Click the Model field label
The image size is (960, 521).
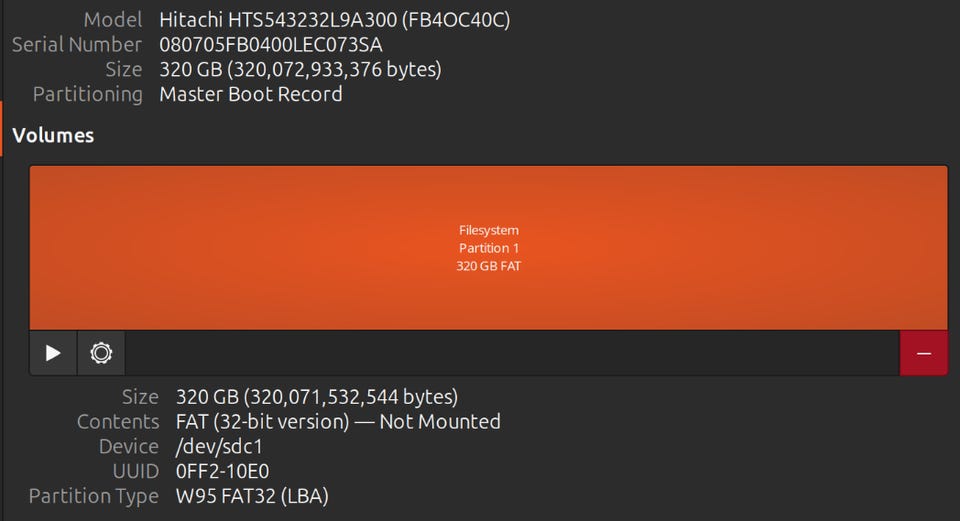pos(113,20)
